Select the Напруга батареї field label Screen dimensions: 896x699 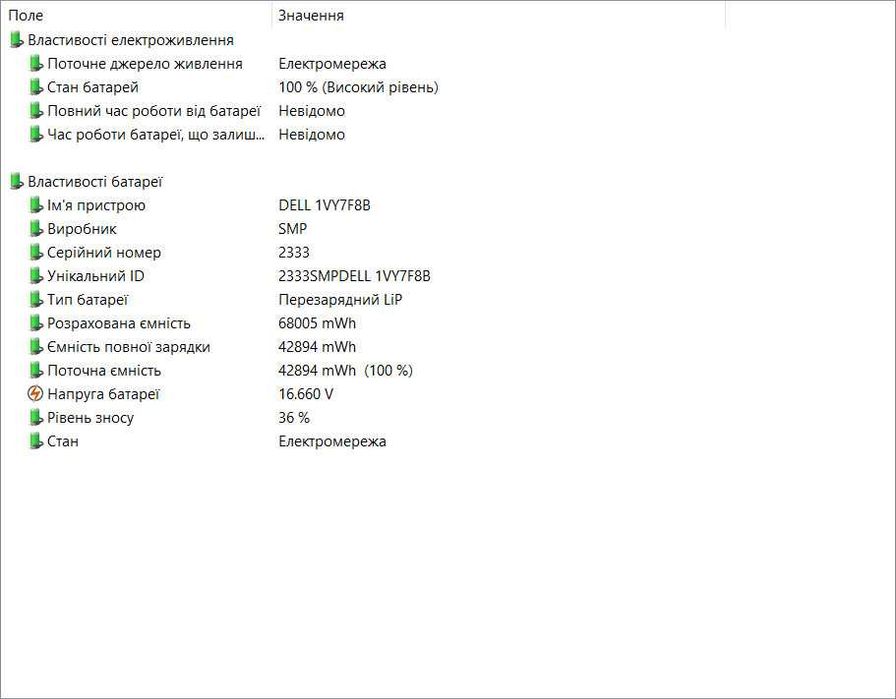(x=103, y=394)
